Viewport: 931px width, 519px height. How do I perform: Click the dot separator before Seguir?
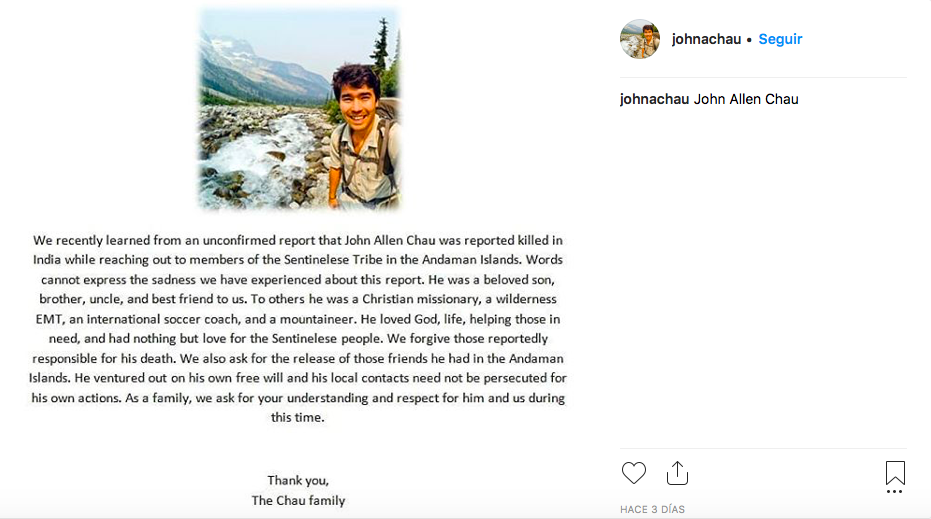click(x=749, y=40)
